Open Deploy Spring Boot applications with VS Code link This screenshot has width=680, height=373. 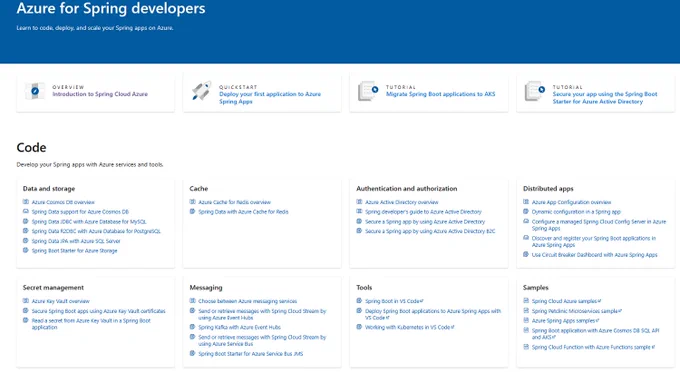tap(433, 314)
